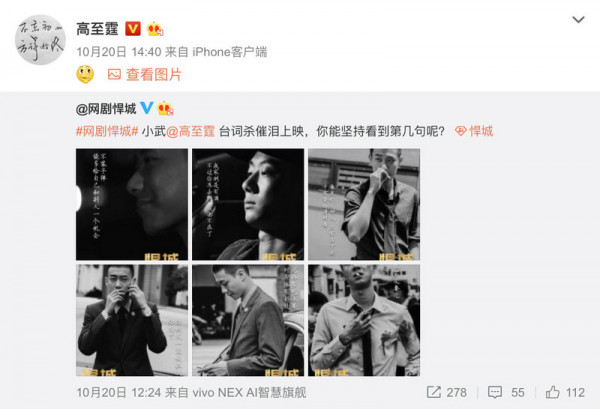The height and width of the screenshot is (409, 600).
Task: Open the 查看图片 view image link
Action: (x=144, y=75)
